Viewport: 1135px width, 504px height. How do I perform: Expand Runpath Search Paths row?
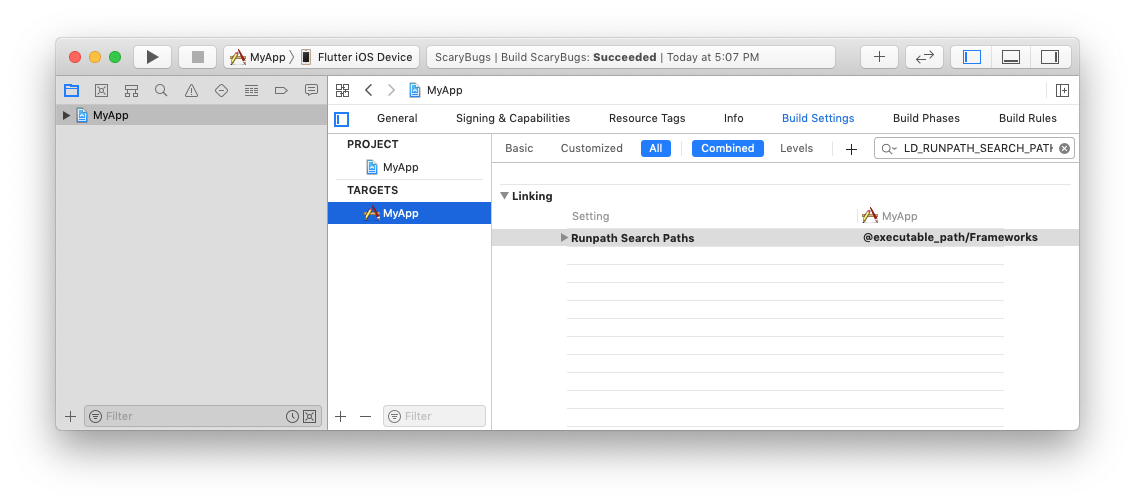565,238
